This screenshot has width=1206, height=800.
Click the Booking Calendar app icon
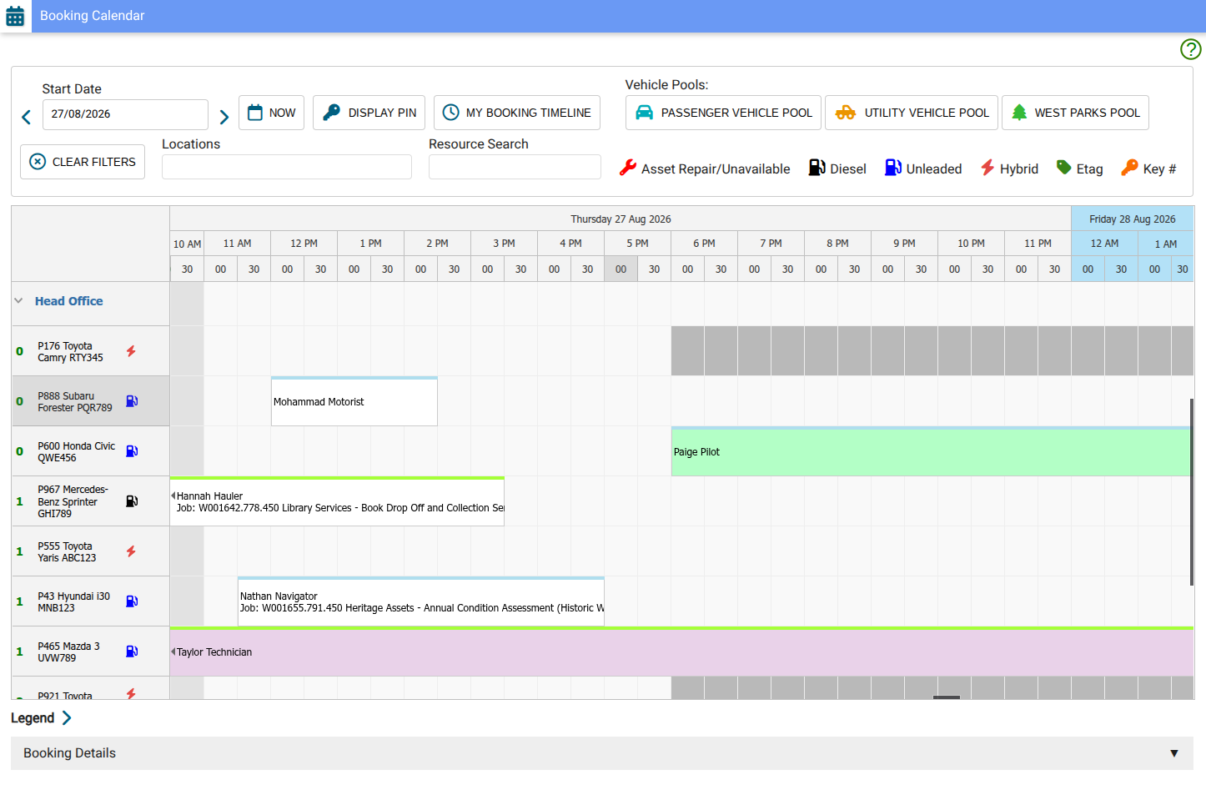(x=15, y=16)
